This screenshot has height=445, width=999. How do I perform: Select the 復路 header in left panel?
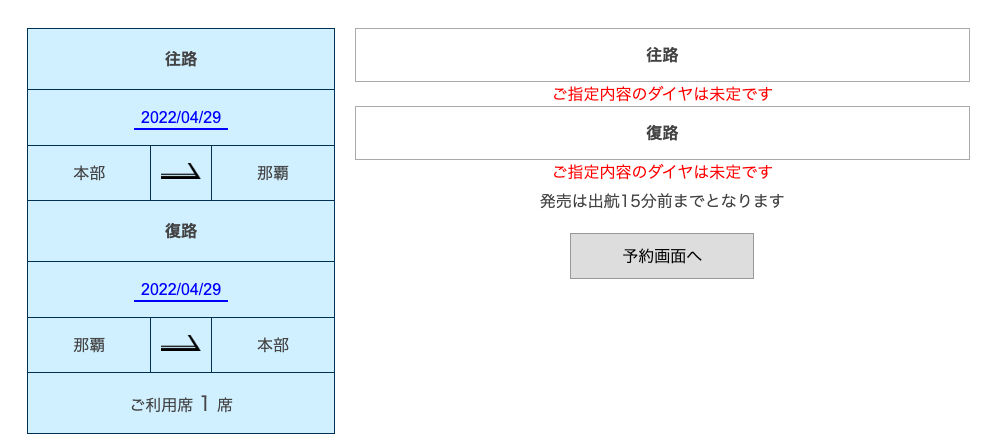pyautogui.click(x=181, y=231)
